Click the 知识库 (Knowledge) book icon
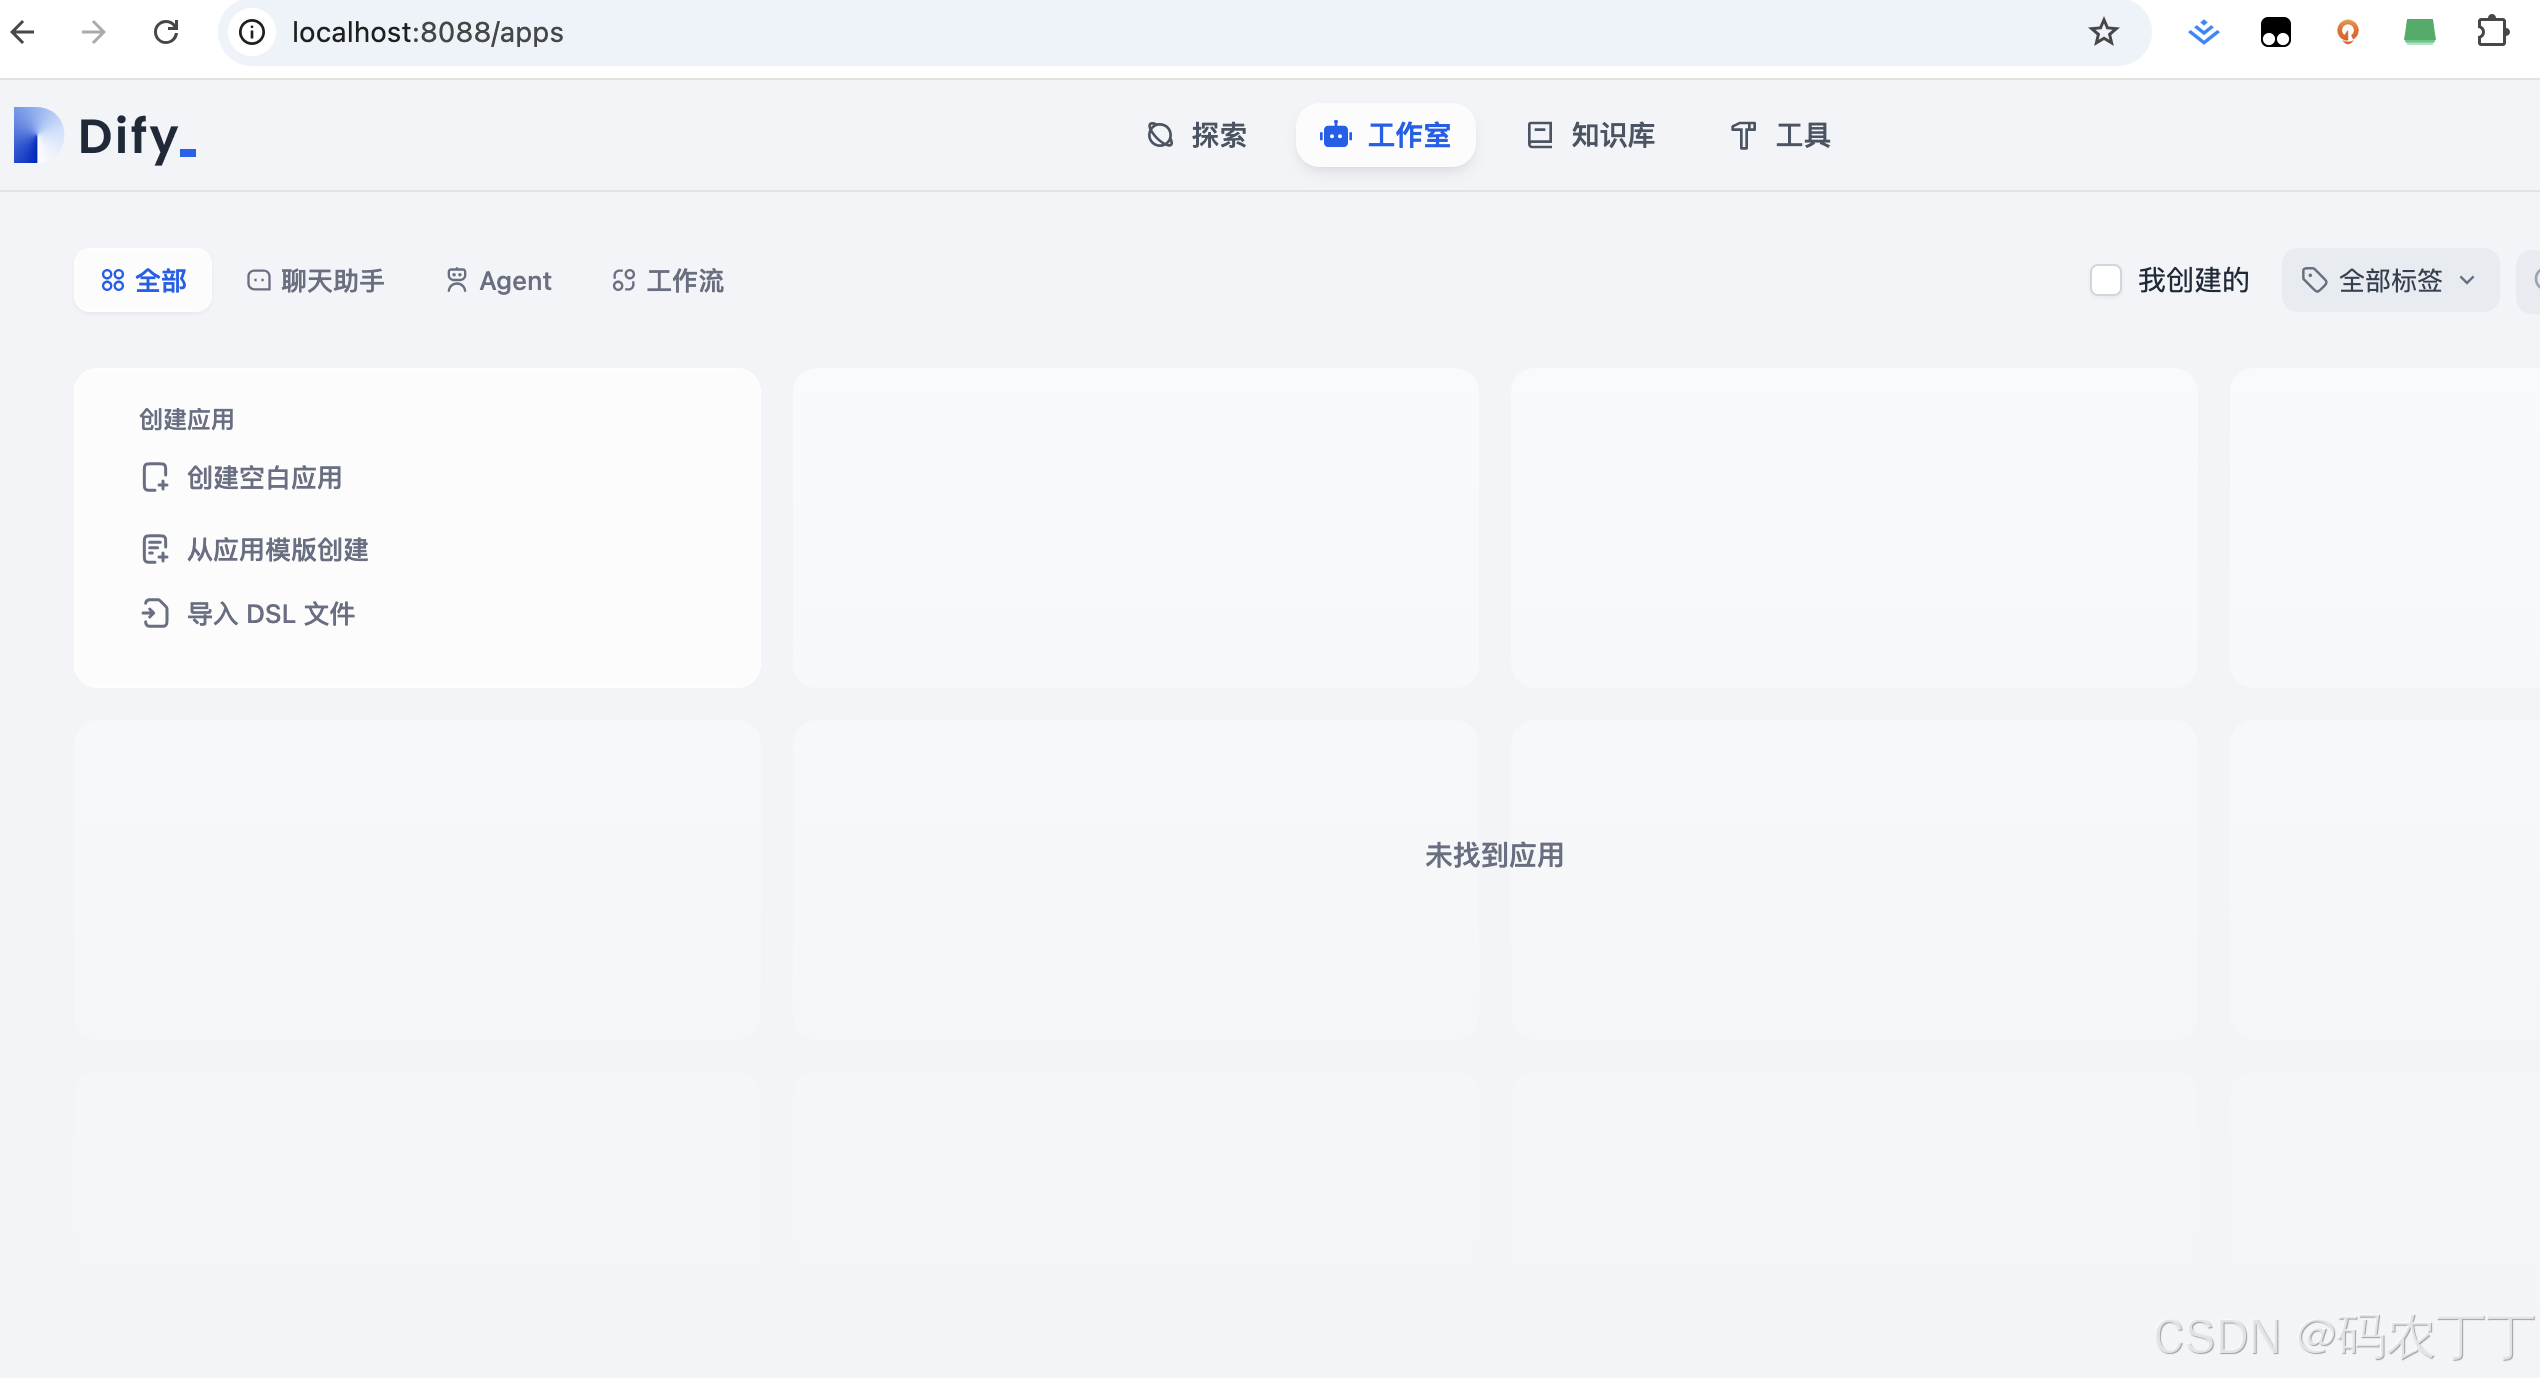The height and width of the screenshot is (1378, 2540). pos(1539,135)
